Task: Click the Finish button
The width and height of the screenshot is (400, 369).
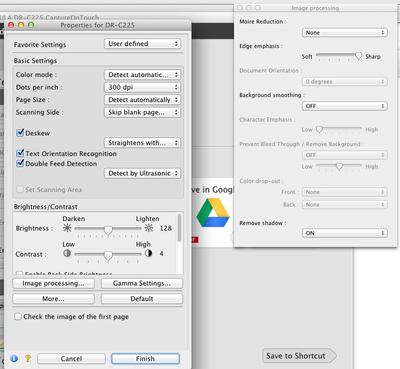Action: point(145,359)
